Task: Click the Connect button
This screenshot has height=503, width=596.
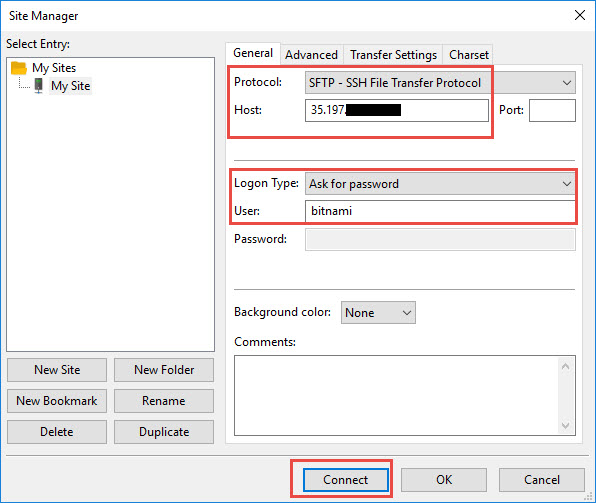Action: coord(346,480)
